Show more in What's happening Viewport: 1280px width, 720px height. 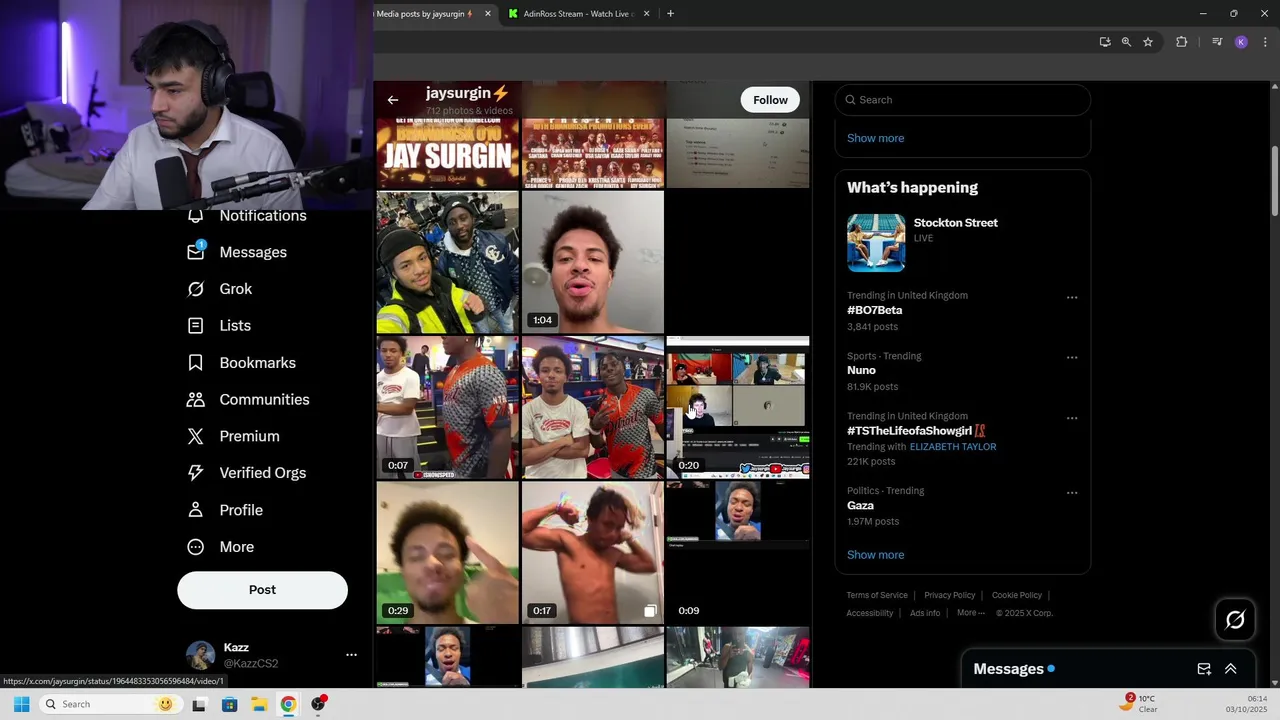(875, 555)
